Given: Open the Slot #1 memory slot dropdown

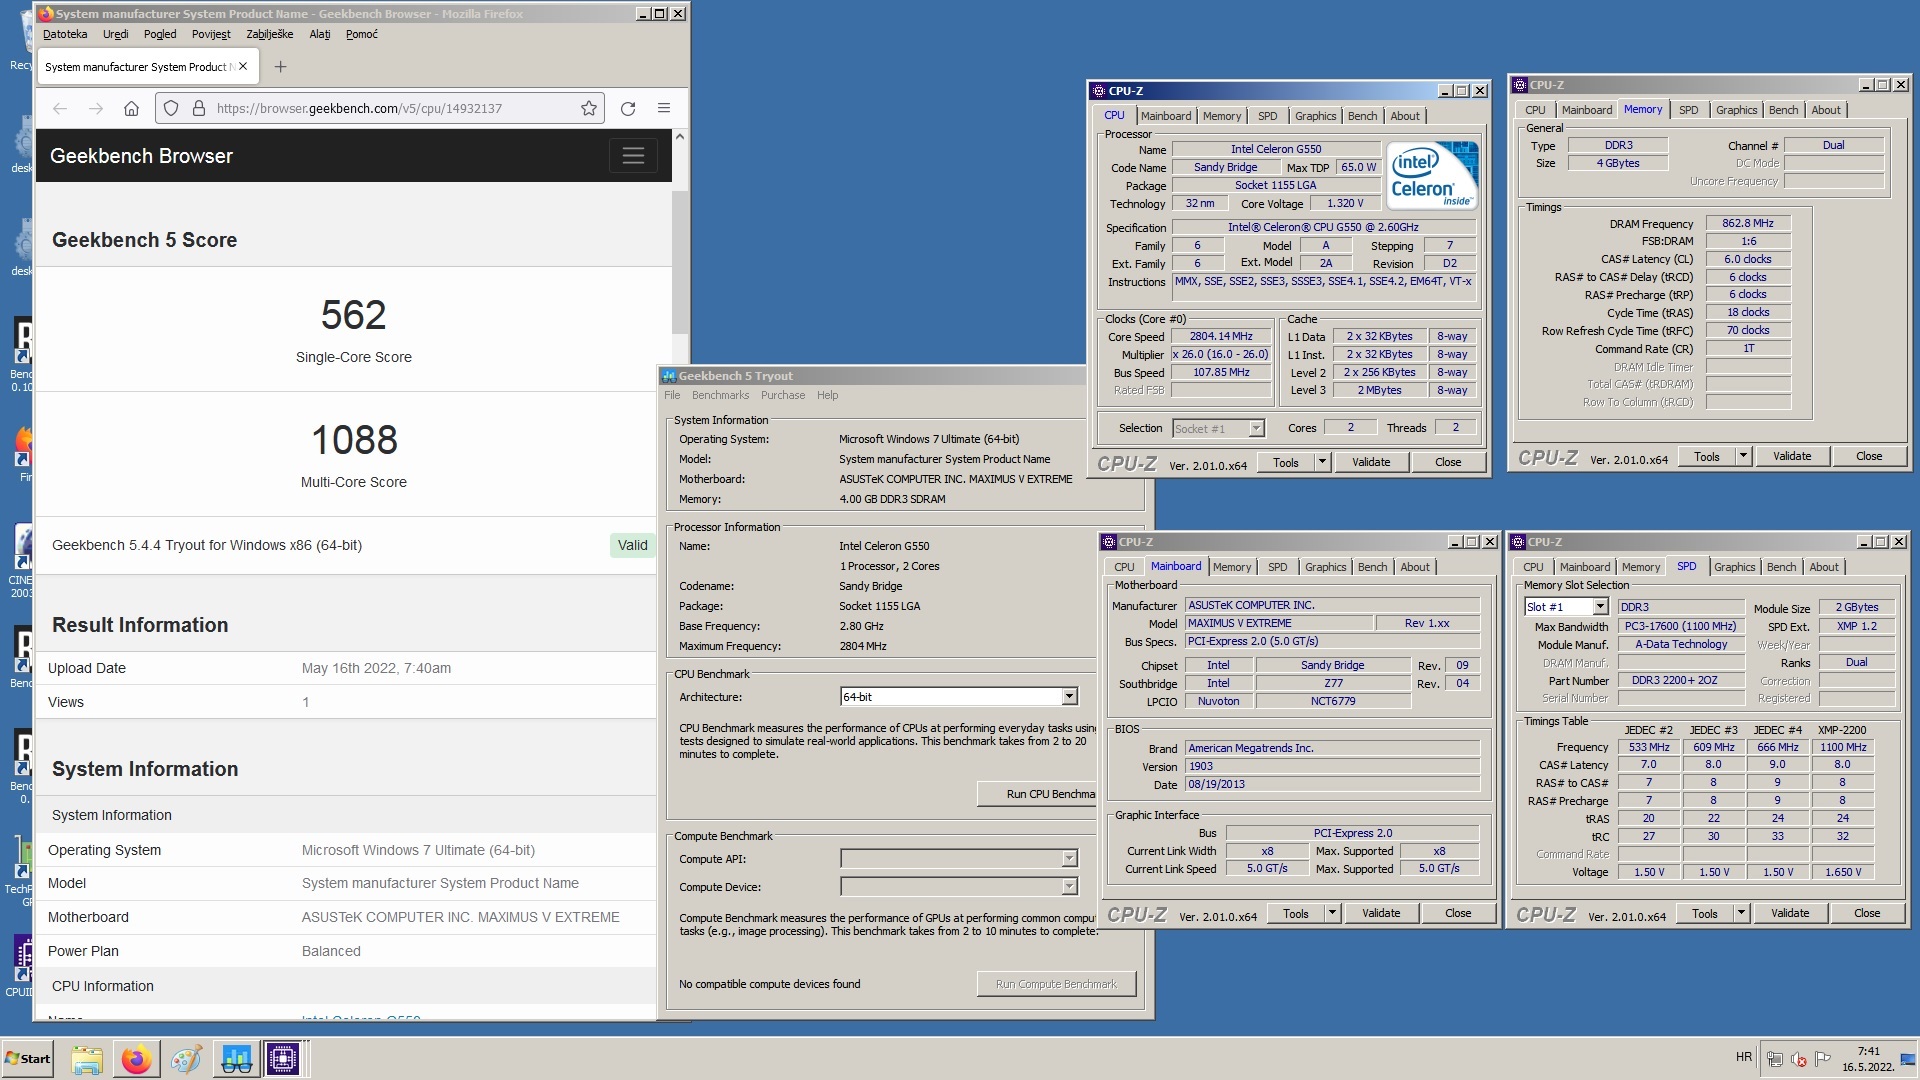Looking at the screenshot, I should click(x=1600, y=607).
